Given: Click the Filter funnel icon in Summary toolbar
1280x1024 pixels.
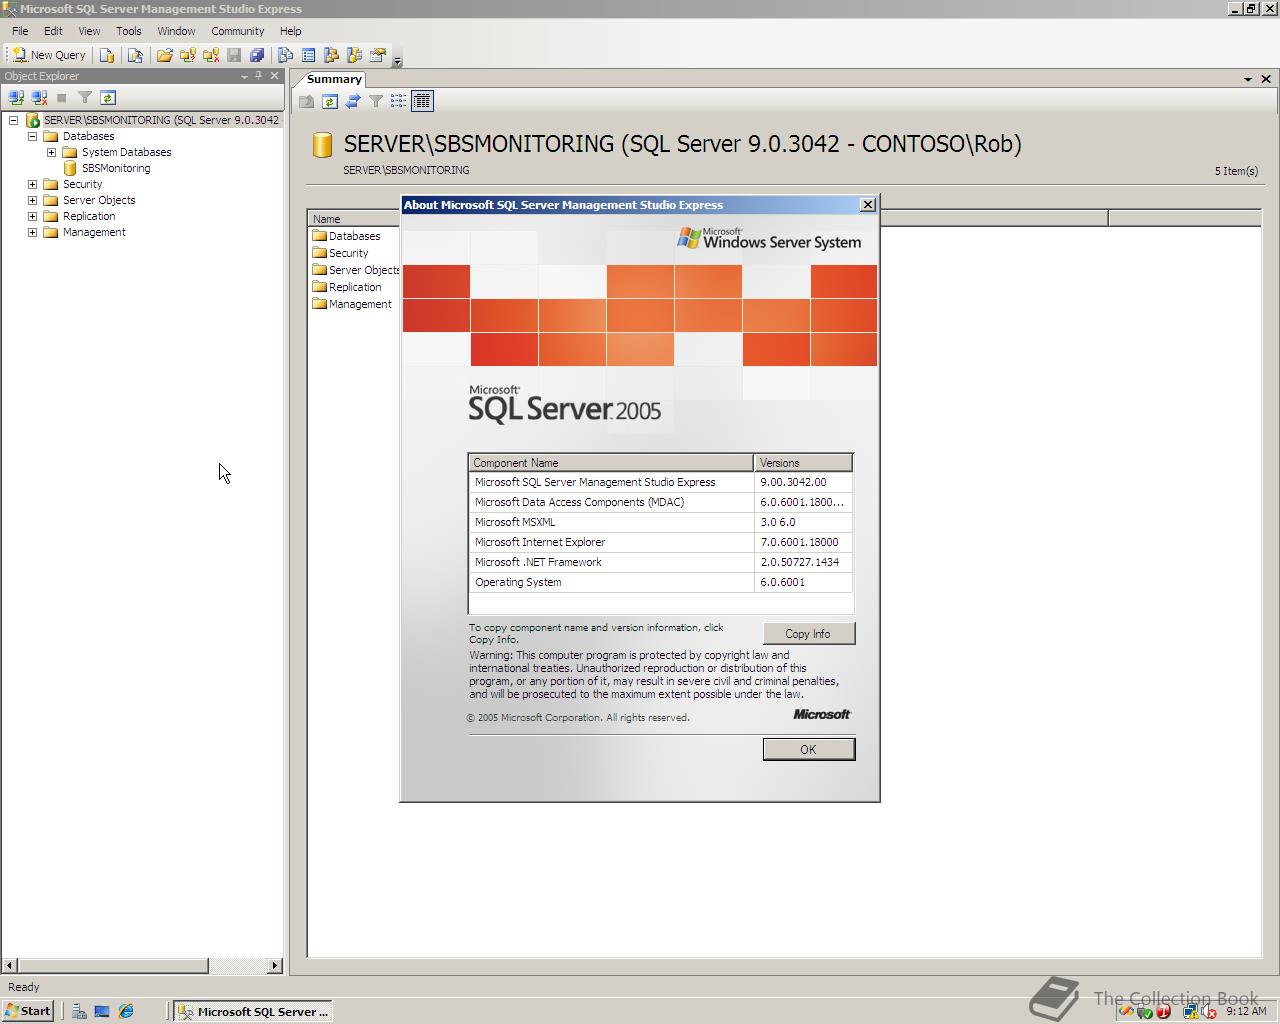Looking at the screenshot, I should (376, 101).
